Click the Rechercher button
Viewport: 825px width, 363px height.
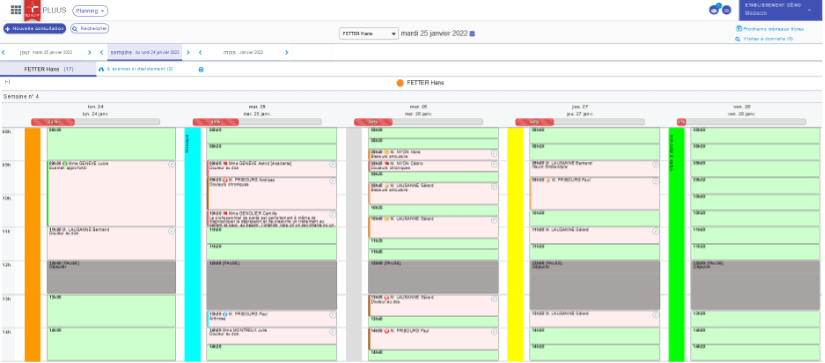tap(89, 28)
